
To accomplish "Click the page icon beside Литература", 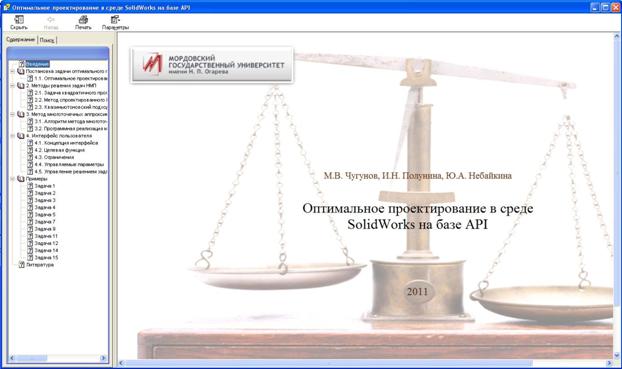I will tap(22, 265).
